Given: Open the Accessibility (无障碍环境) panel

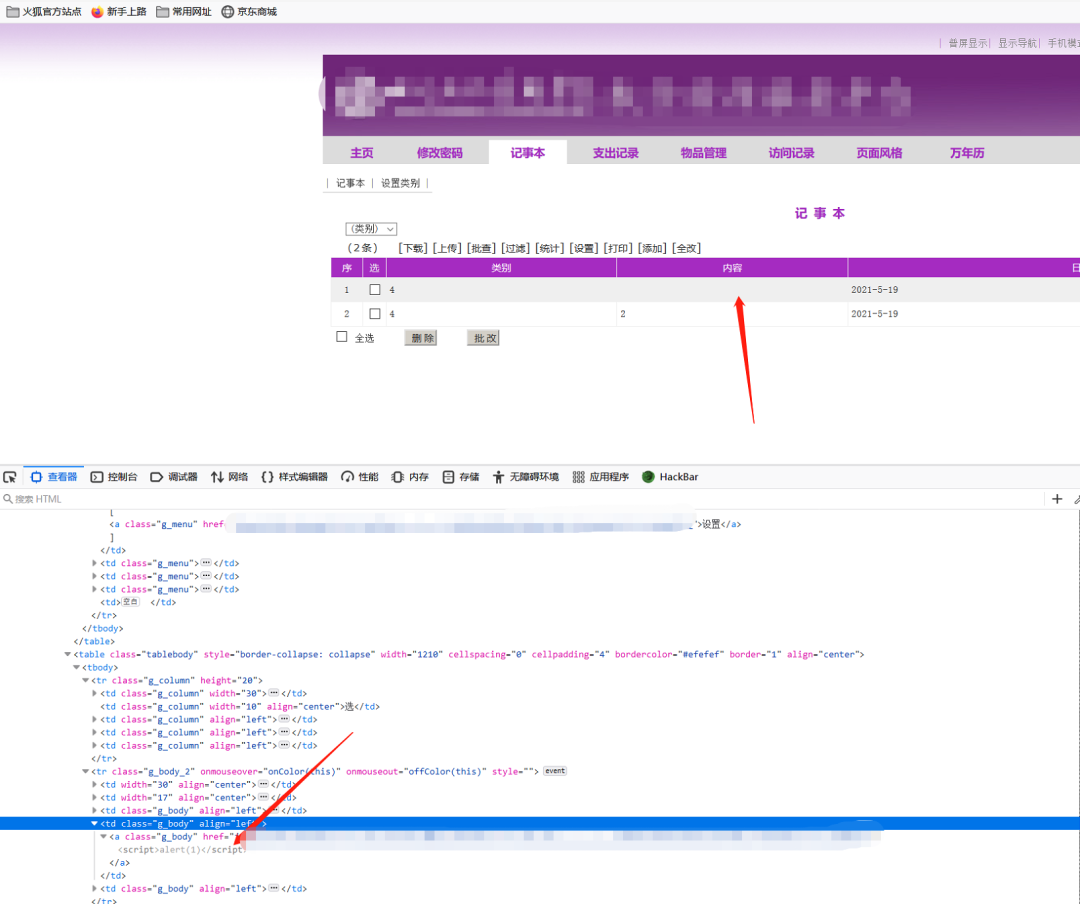Looking at the screenshot, I should [526, 477].
